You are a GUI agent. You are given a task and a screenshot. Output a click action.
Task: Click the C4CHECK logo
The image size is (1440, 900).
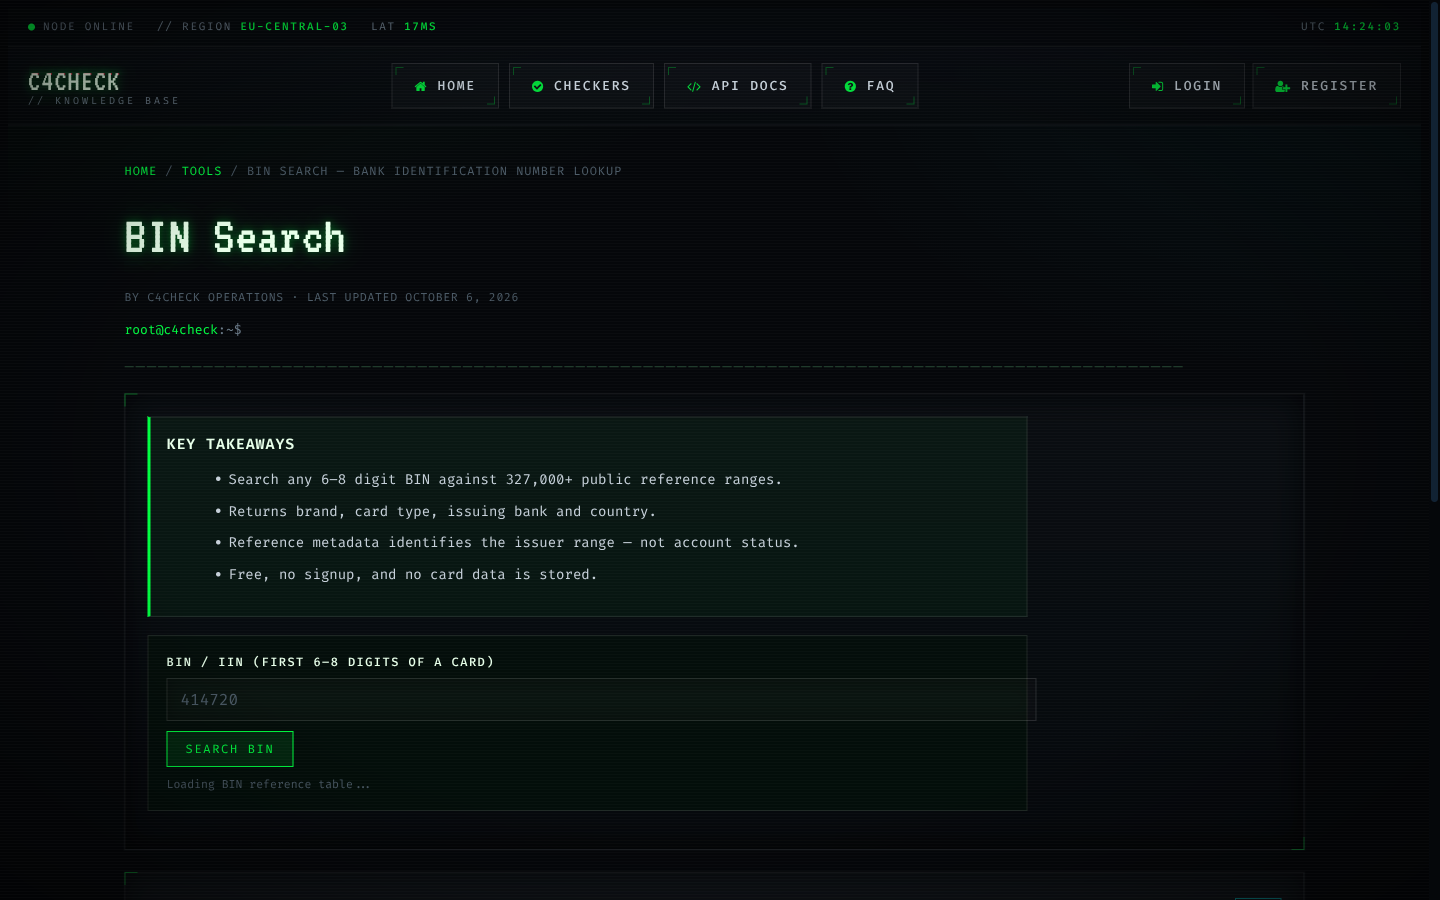pos(74,82)
